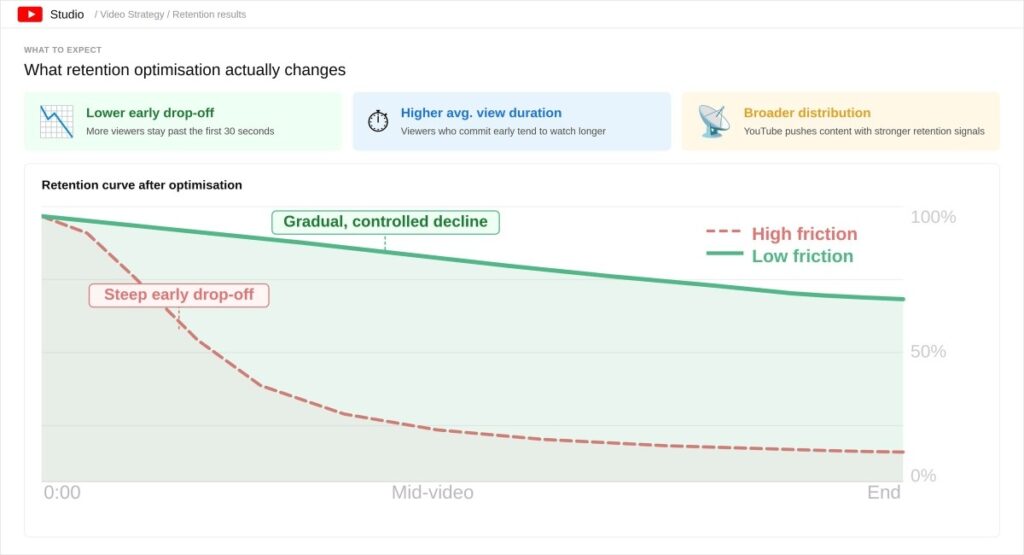This screenshot has height=555, width=1024.
Task: Click 'More viewers stay past the first 30 seconds' text
Action: click(x=180, y=131)
